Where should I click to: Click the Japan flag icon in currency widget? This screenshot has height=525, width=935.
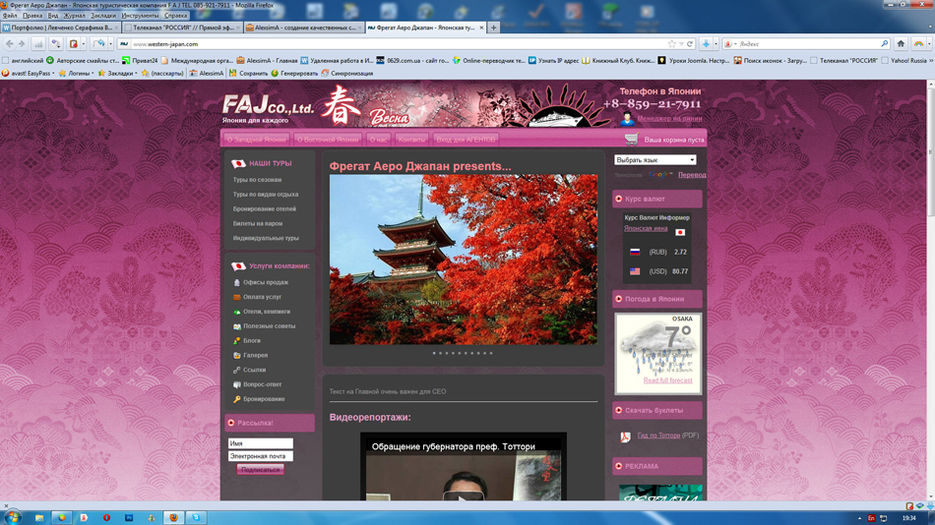(680, 232)
